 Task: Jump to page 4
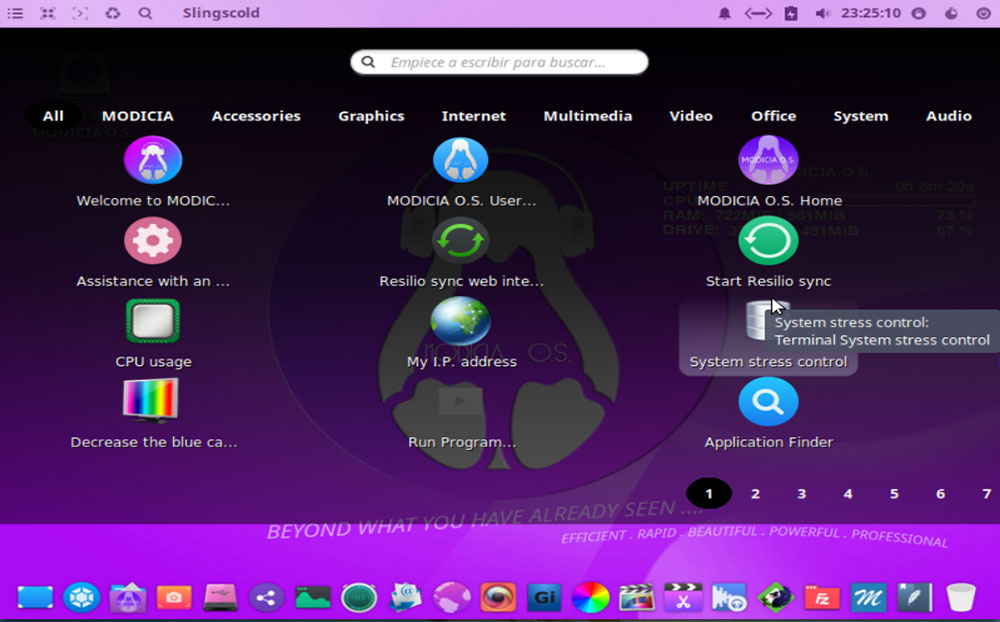[x=848, y=493]
